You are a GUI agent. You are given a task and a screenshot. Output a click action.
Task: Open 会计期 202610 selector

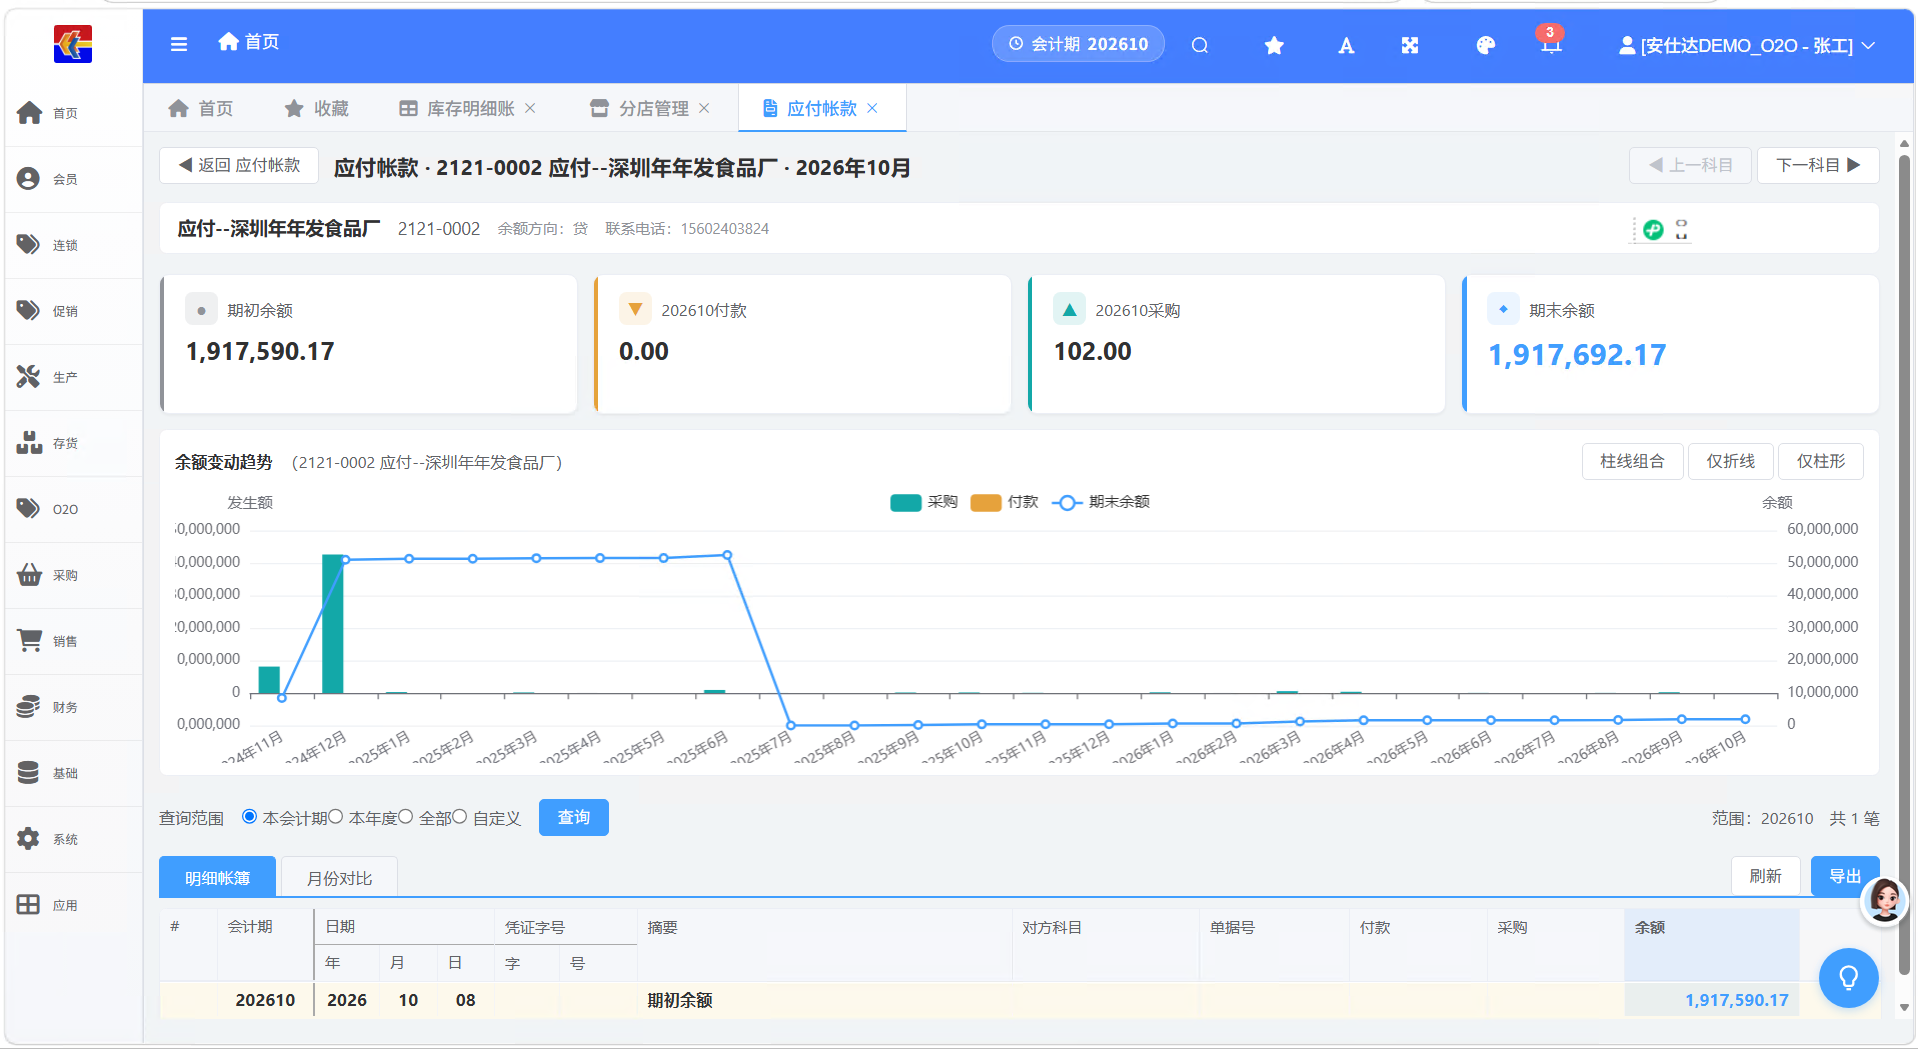coord(1078,44)
